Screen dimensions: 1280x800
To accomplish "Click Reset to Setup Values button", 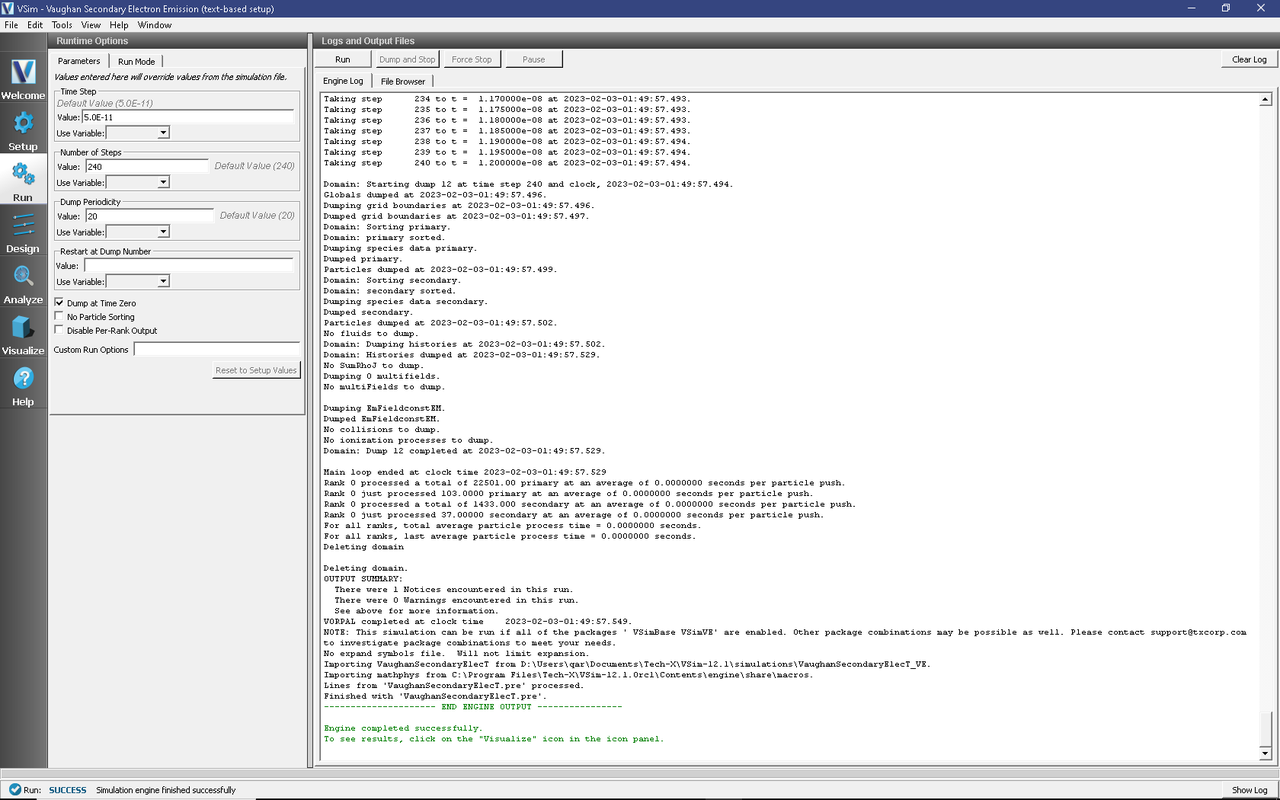I will (256, 370).
